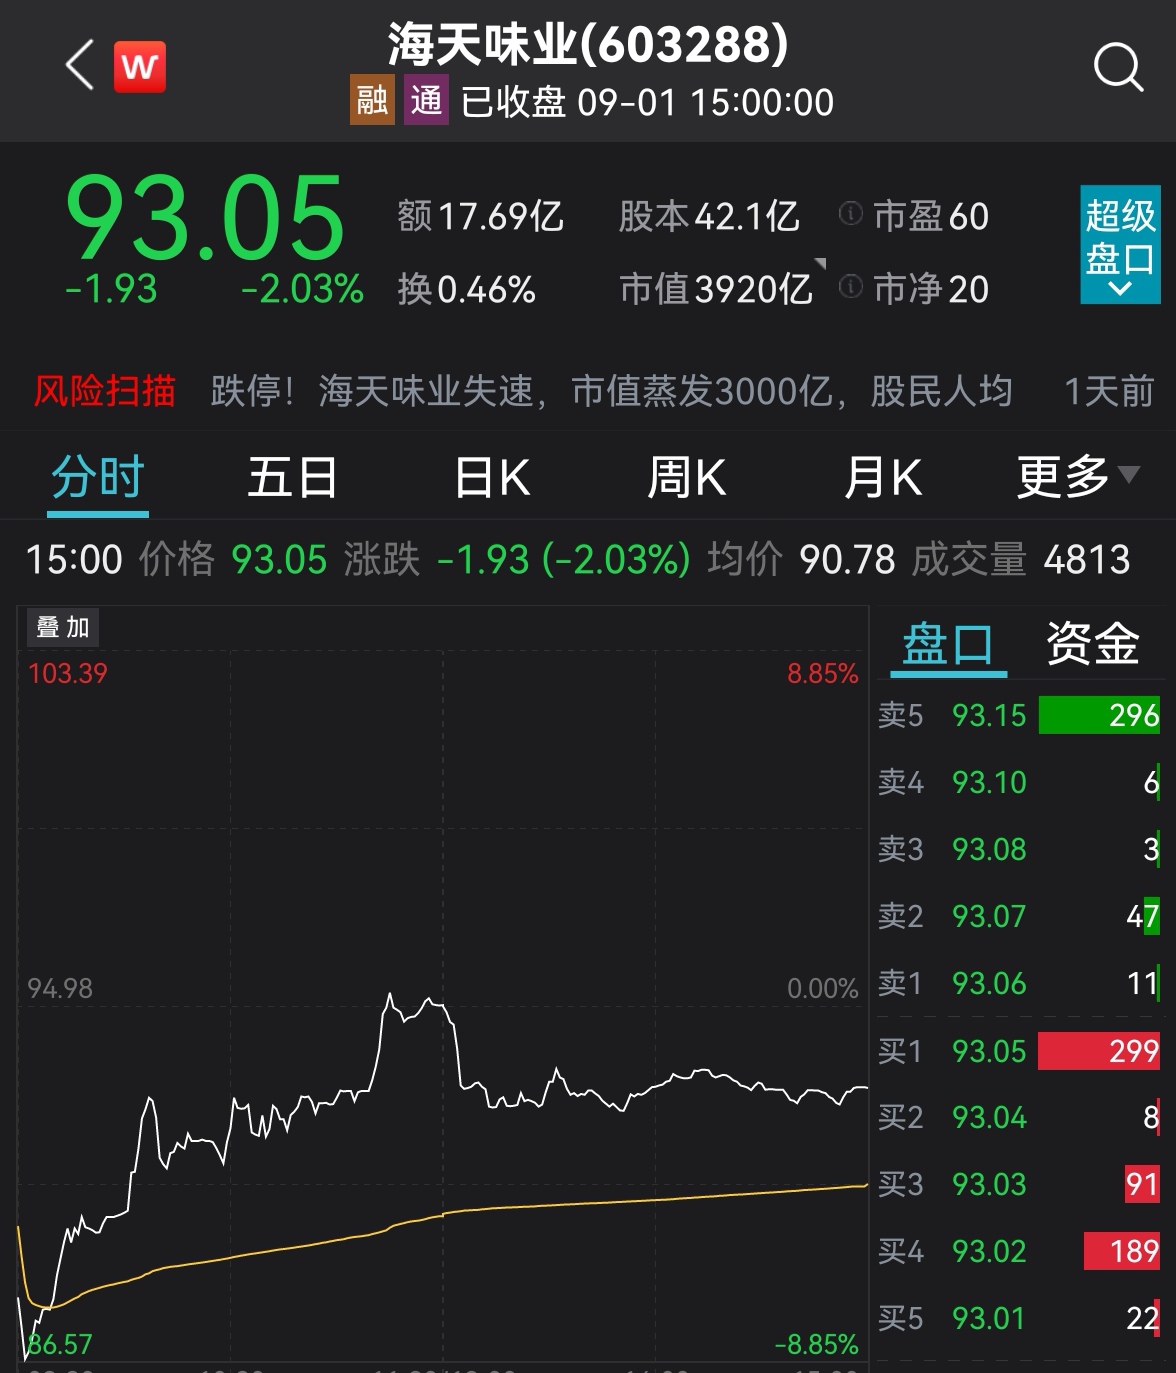The height and width of the screenshot is (1373, 1176).
Task: Select the 买2 93.04 order row
Action: click(1019, 1117)
